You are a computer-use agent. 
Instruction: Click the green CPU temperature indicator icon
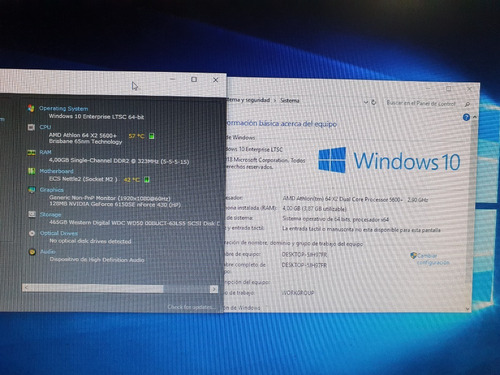(151, 136)
